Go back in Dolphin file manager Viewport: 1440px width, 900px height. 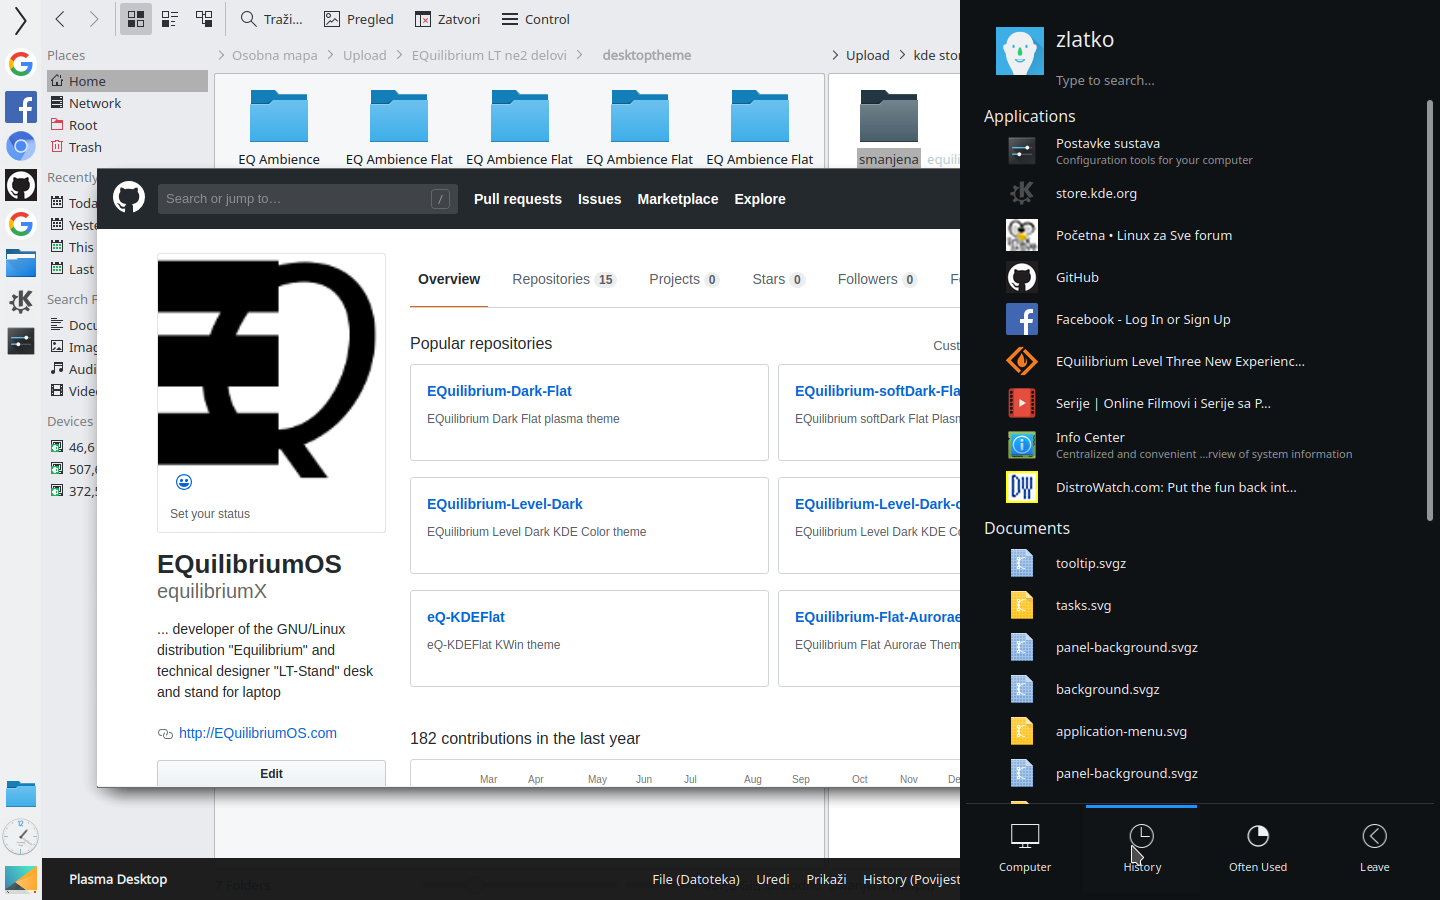point(60,19)
